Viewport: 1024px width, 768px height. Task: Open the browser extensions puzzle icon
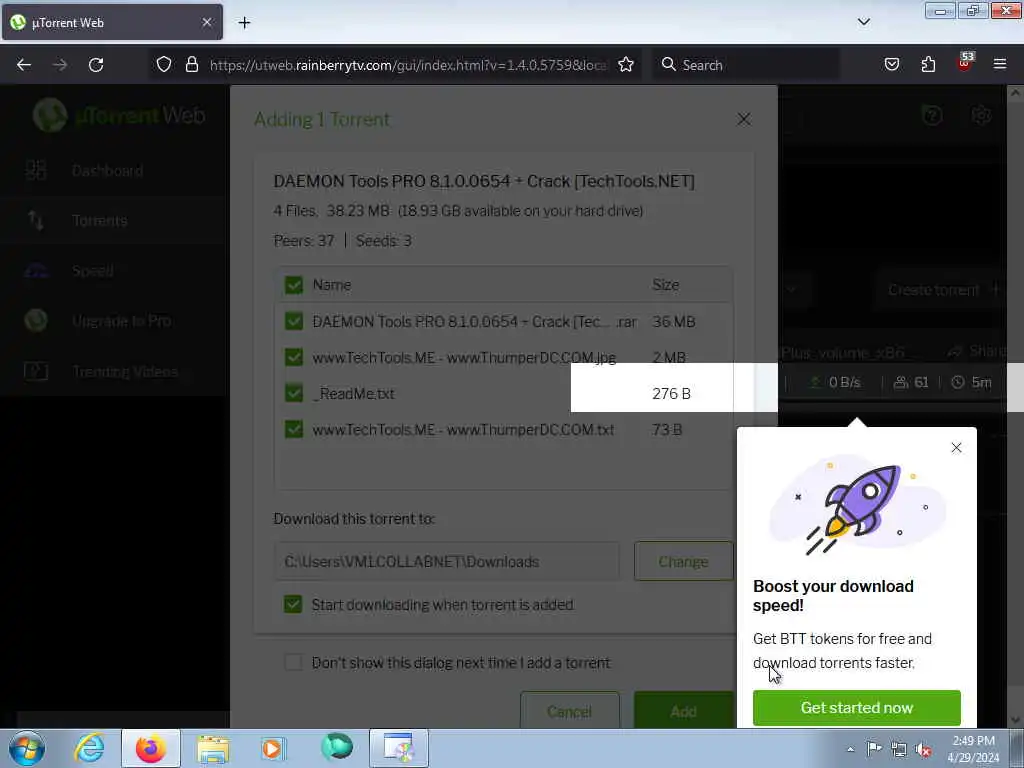pos(928,64)
